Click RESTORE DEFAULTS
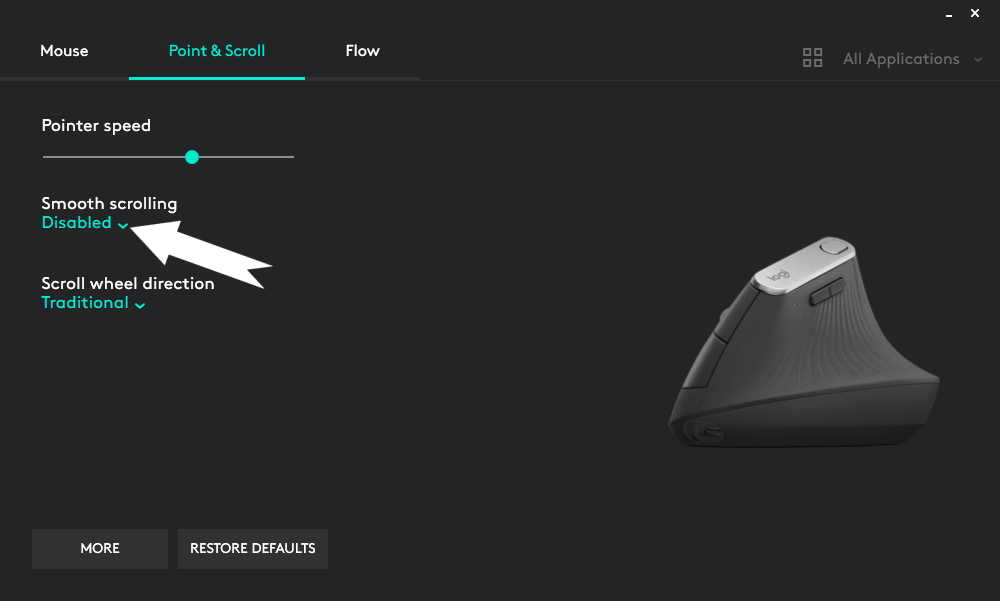 click(253, 549)
